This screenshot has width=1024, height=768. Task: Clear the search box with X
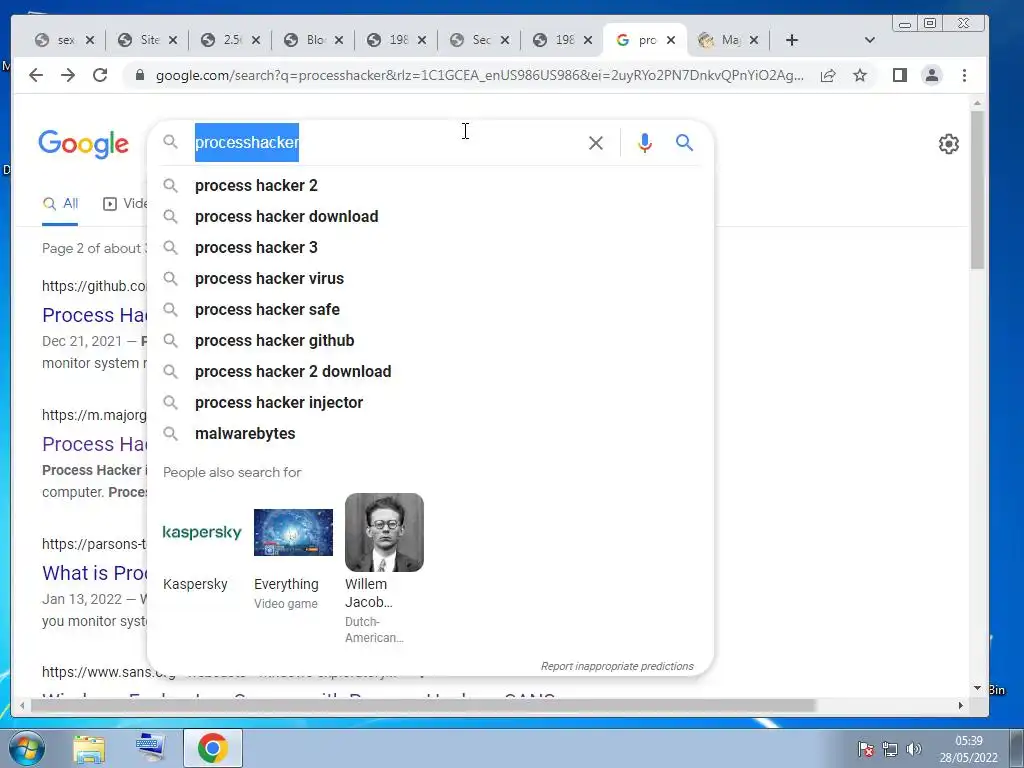click(596, 143)
